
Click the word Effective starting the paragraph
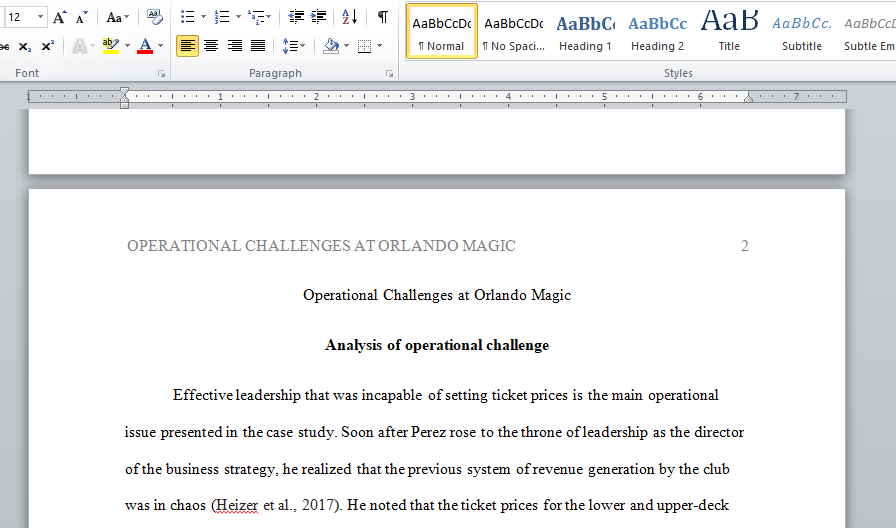(202, 395)
